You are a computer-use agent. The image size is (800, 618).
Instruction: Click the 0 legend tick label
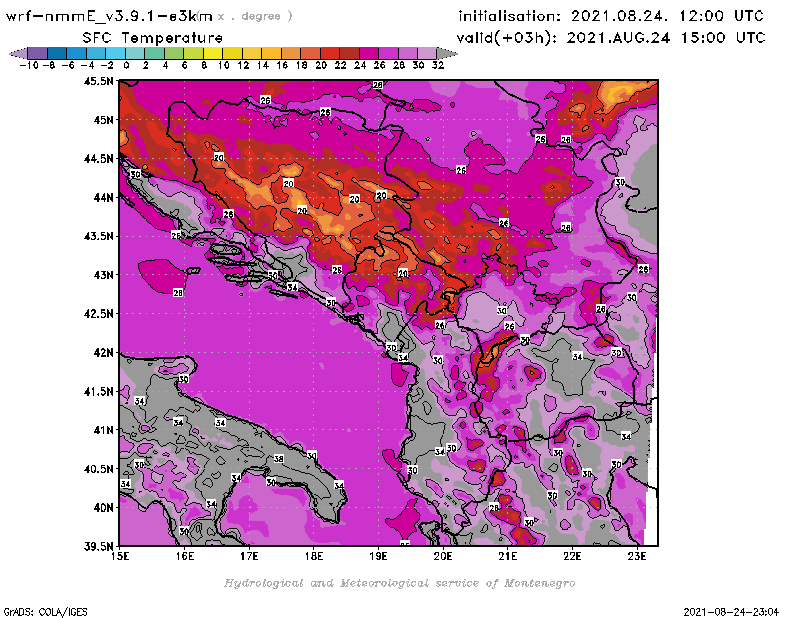click(x=126, y=65)
